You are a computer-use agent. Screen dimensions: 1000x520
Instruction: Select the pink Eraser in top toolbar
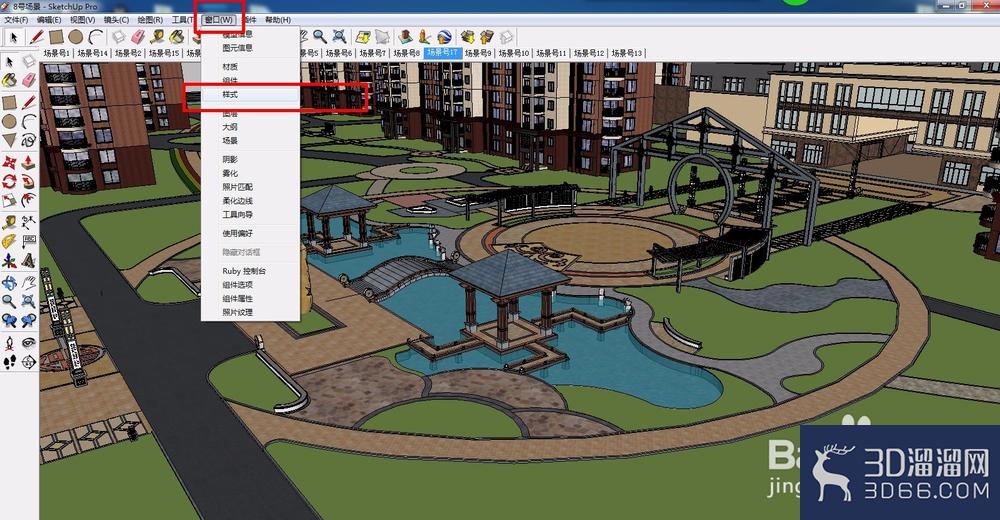[138, 37]
